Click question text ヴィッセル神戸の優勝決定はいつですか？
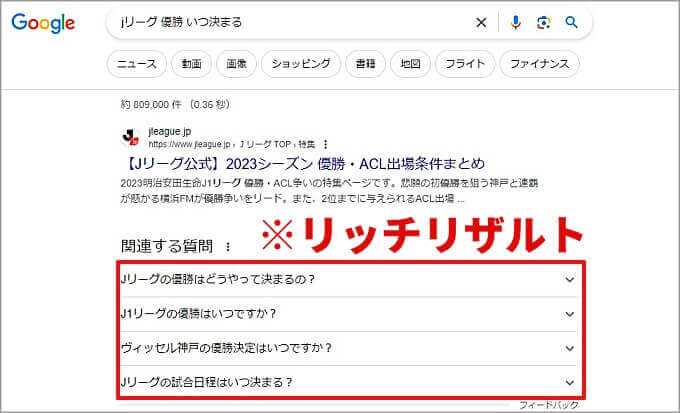This screenshot has height=413, width=680. click(x=226, y=348)
